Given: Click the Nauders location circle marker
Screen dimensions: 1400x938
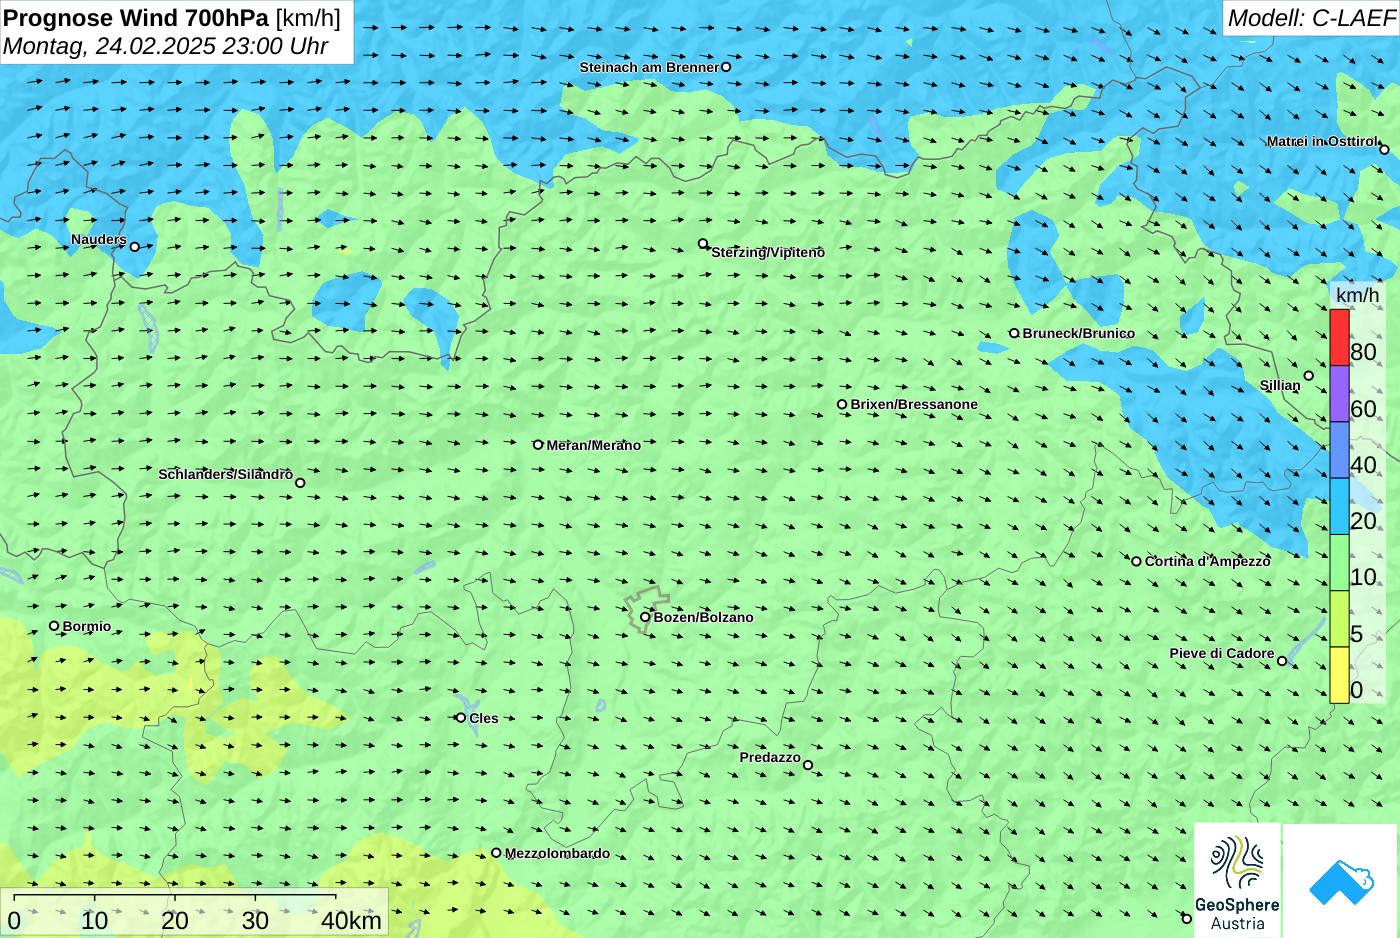Looking at the screenshot, I should point(135,247).
